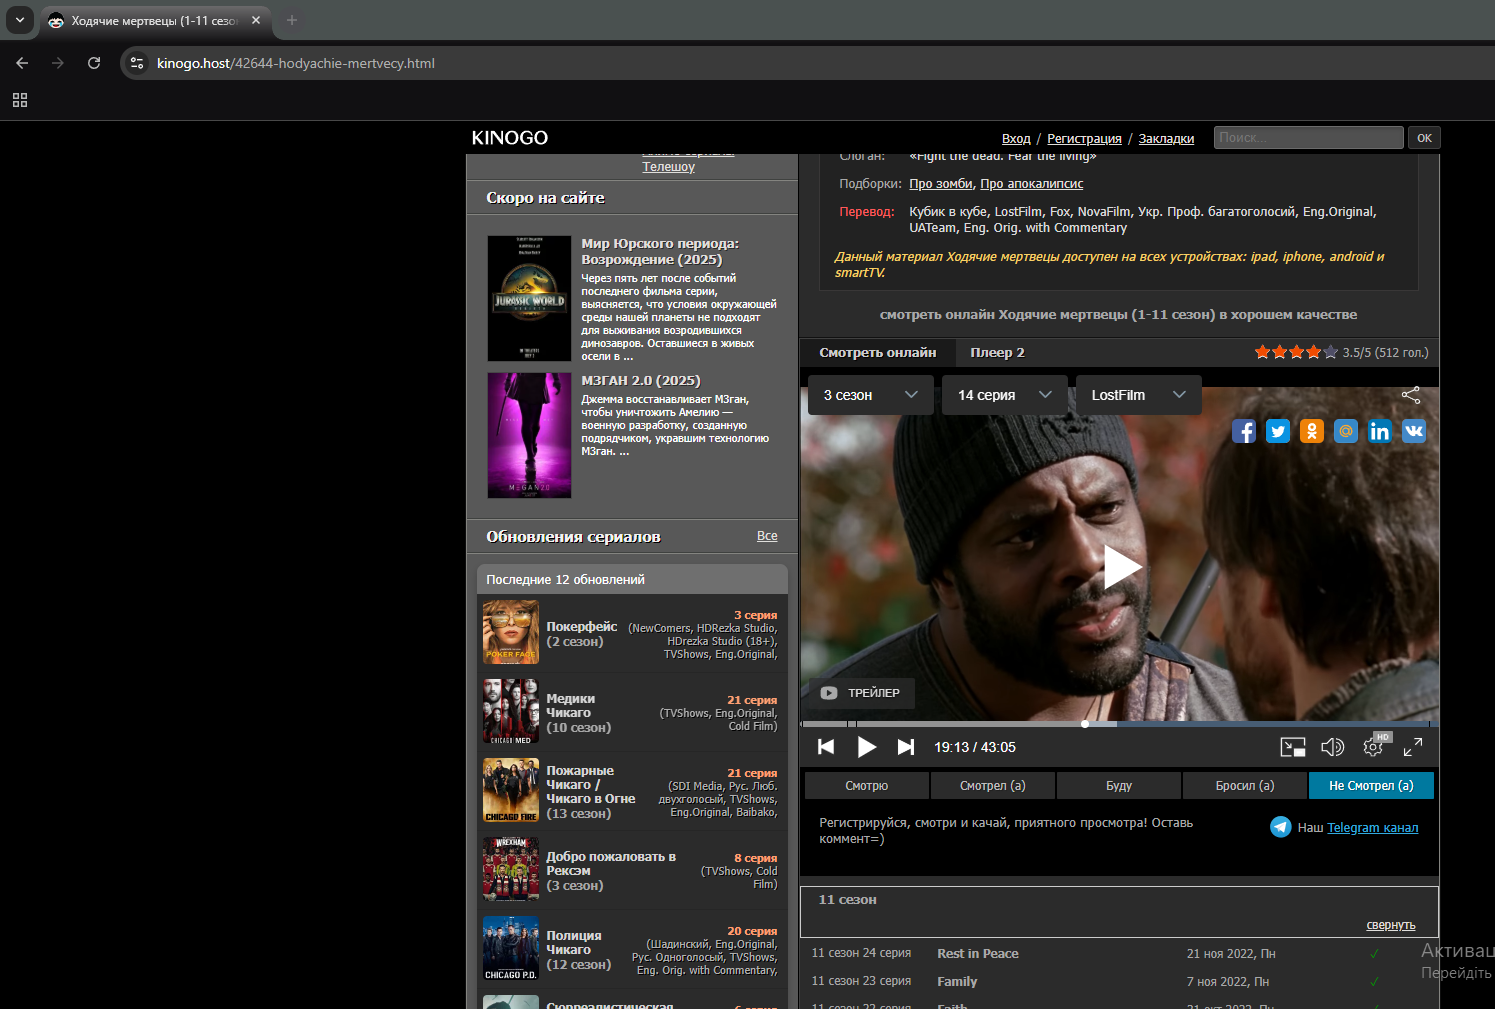Click the video progress bar

[x=1117, y=724]
